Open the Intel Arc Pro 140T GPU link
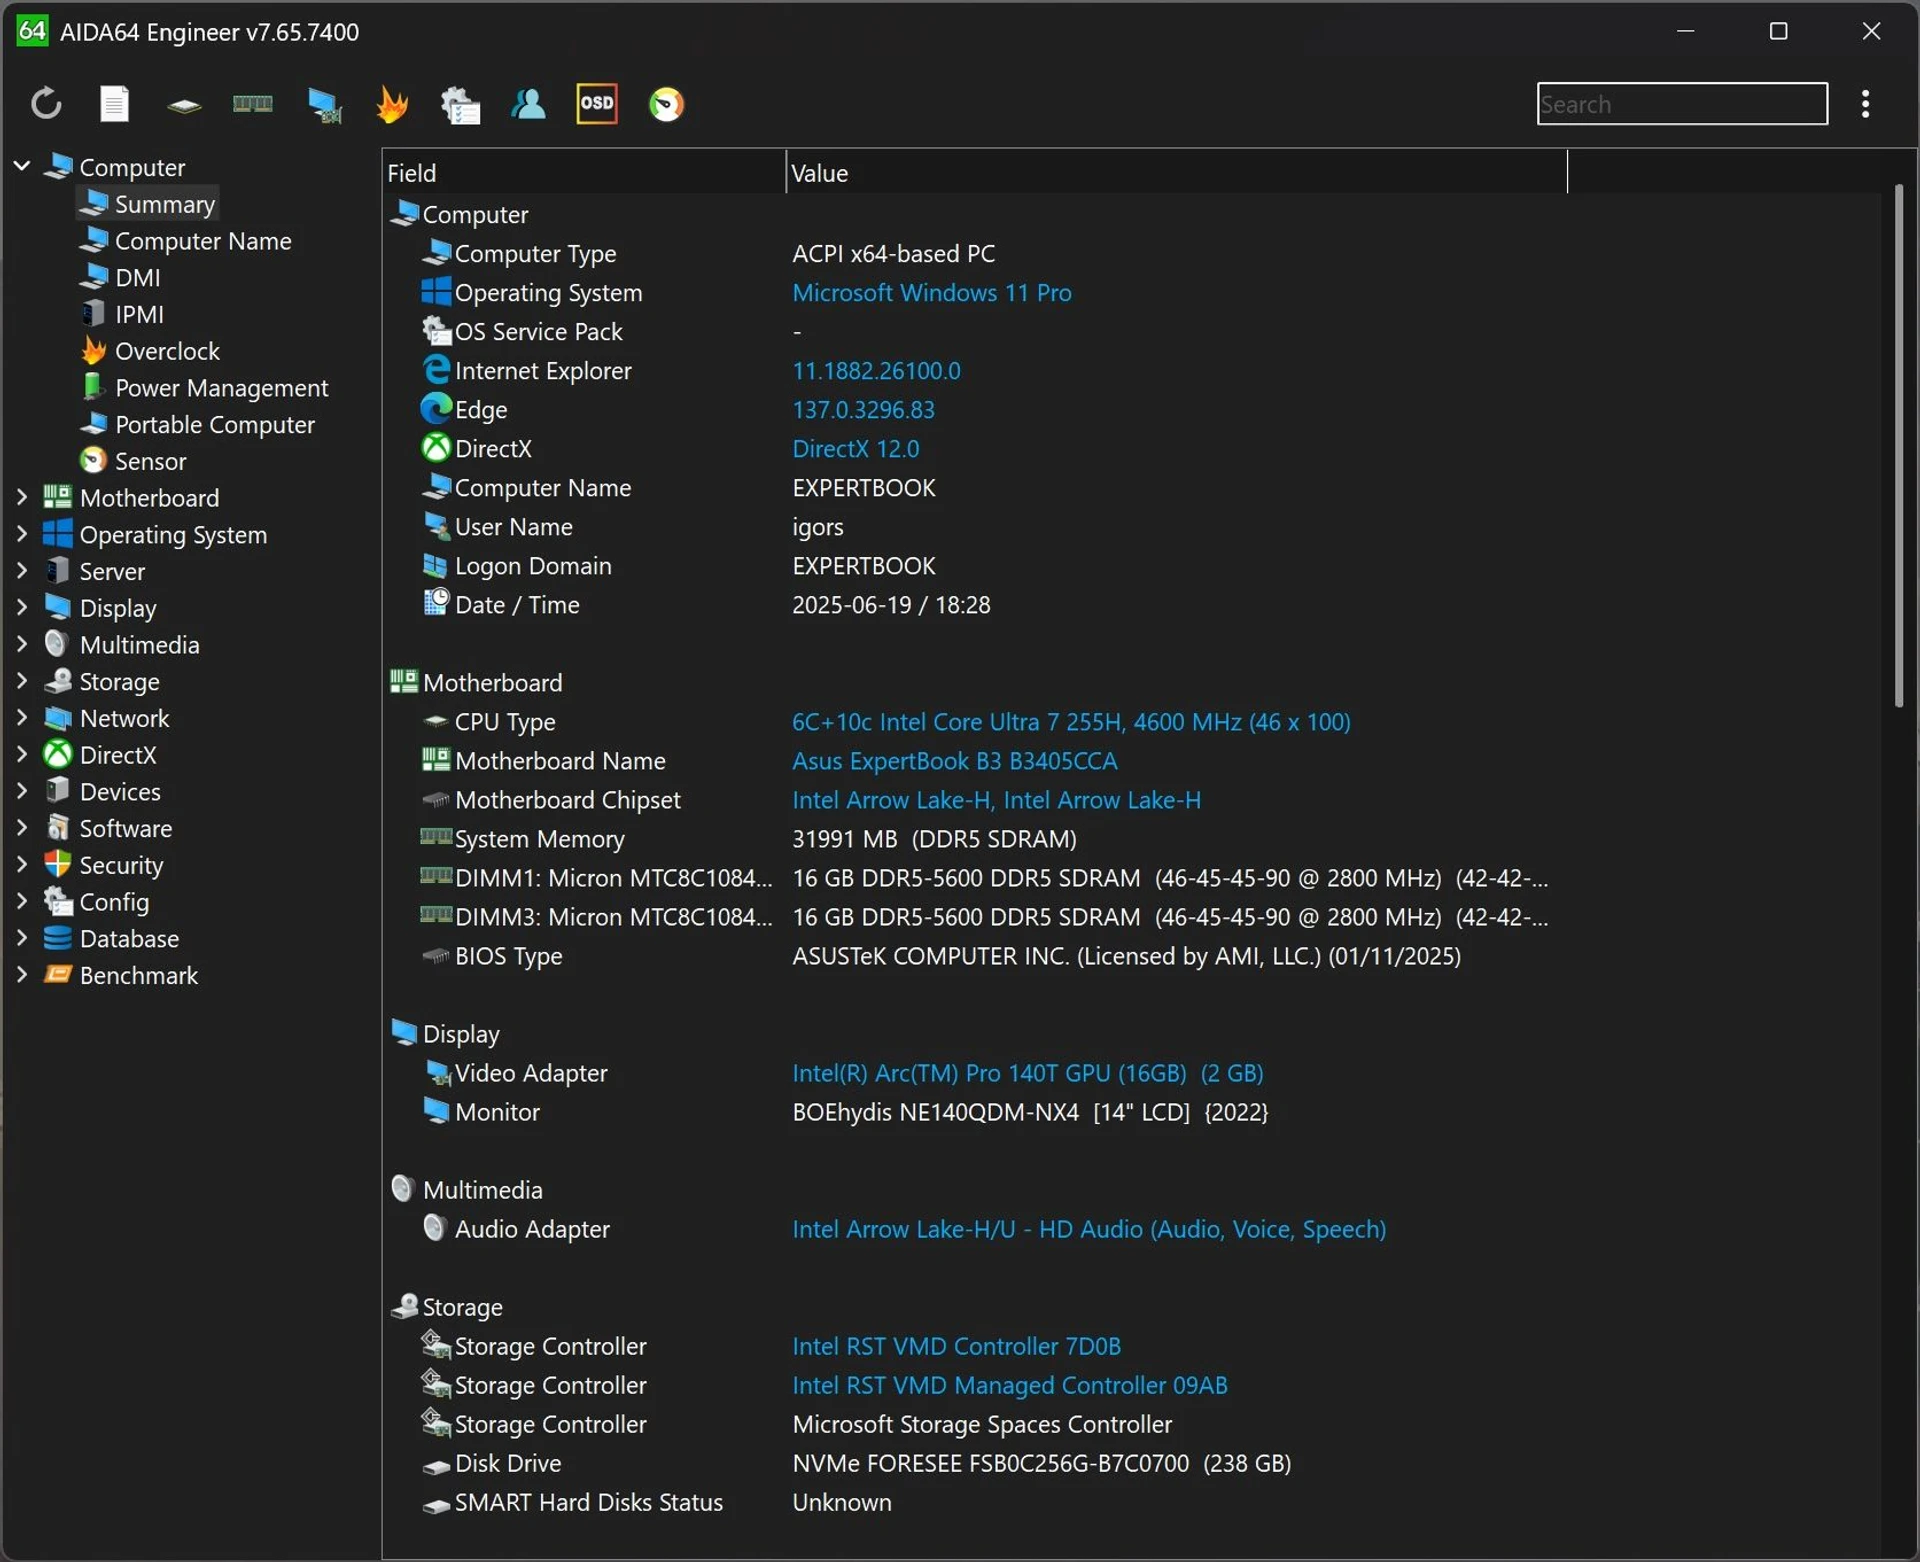The height and width of the screenshot is (1562, 1920). pos(1027,1072)
